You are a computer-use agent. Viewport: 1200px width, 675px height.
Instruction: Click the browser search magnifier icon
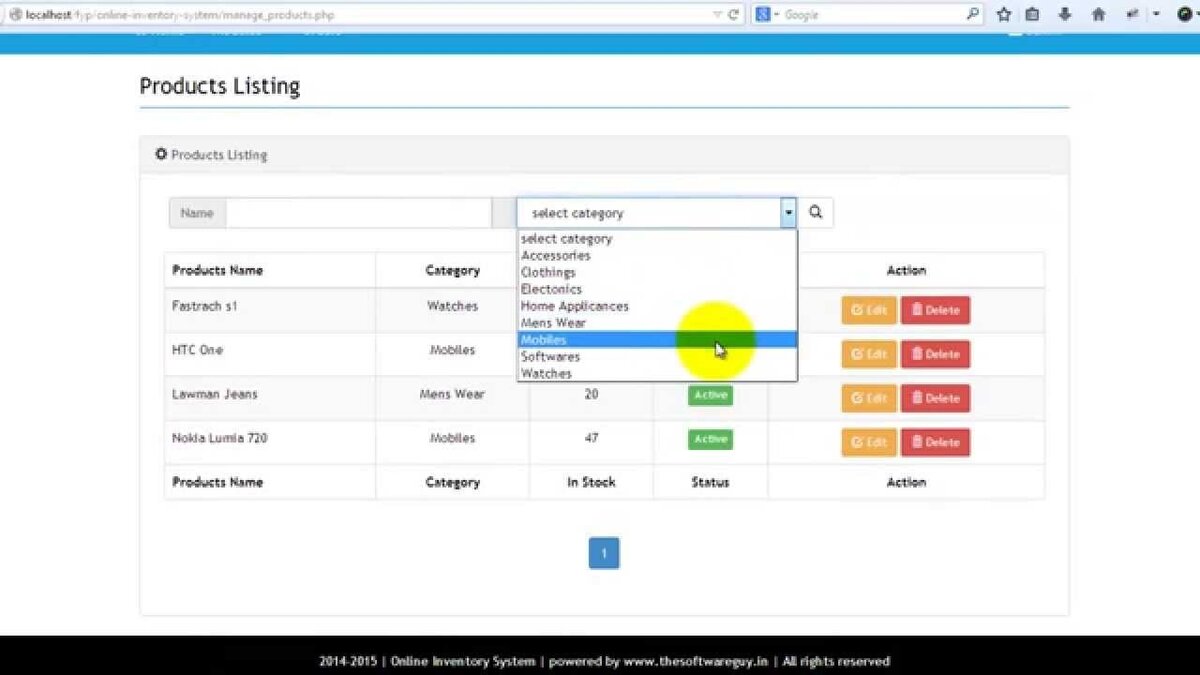tap(974, 14)
